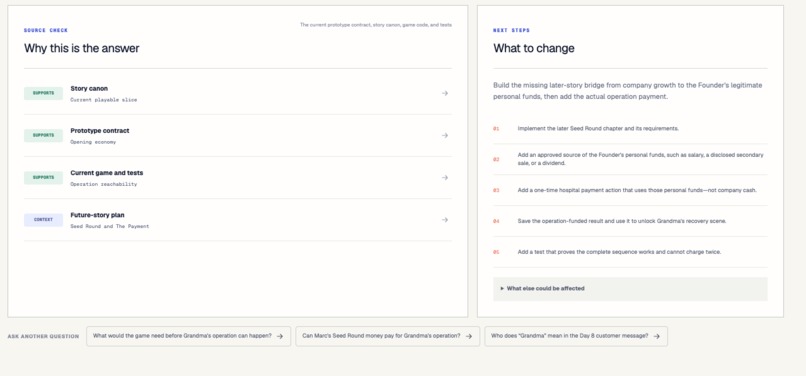
Task: Click arrow on 'Who does Grandma mean' question
Action: click(x=657, y=336)
